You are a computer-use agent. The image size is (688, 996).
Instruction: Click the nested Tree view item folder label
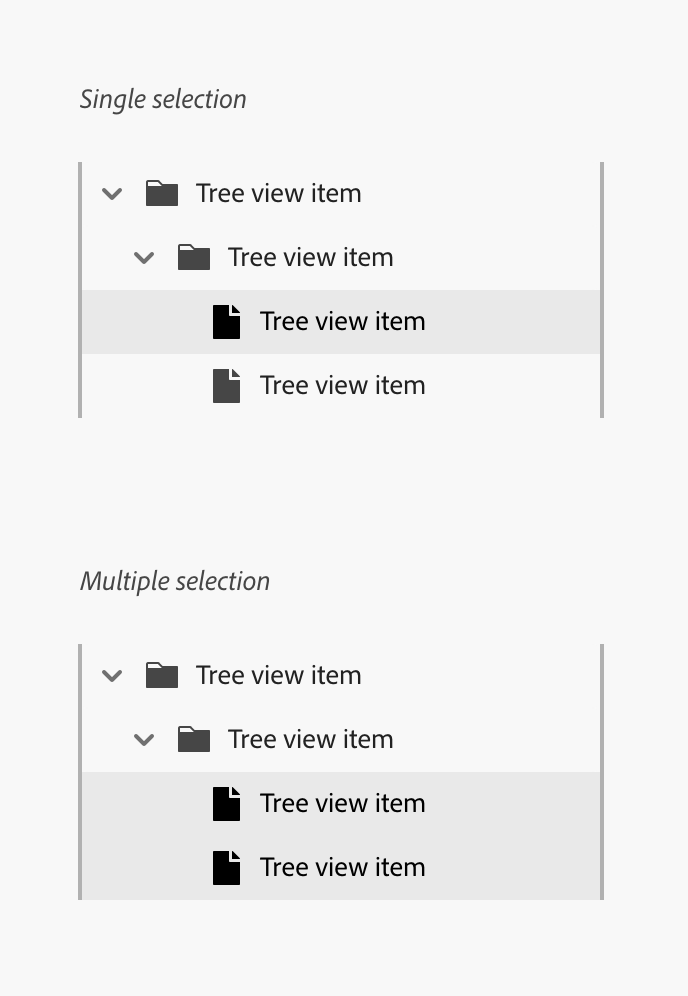[310, 257]
